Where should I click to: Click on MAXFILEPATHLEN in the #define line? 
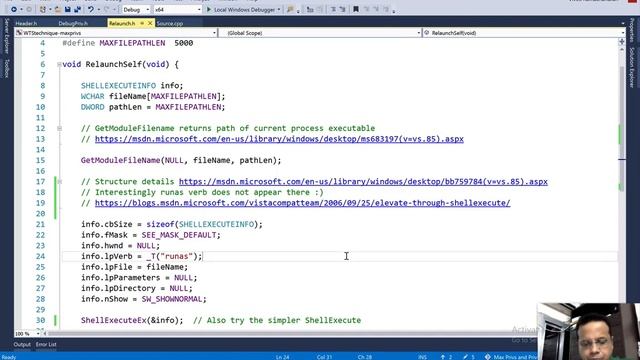(132, 43)
